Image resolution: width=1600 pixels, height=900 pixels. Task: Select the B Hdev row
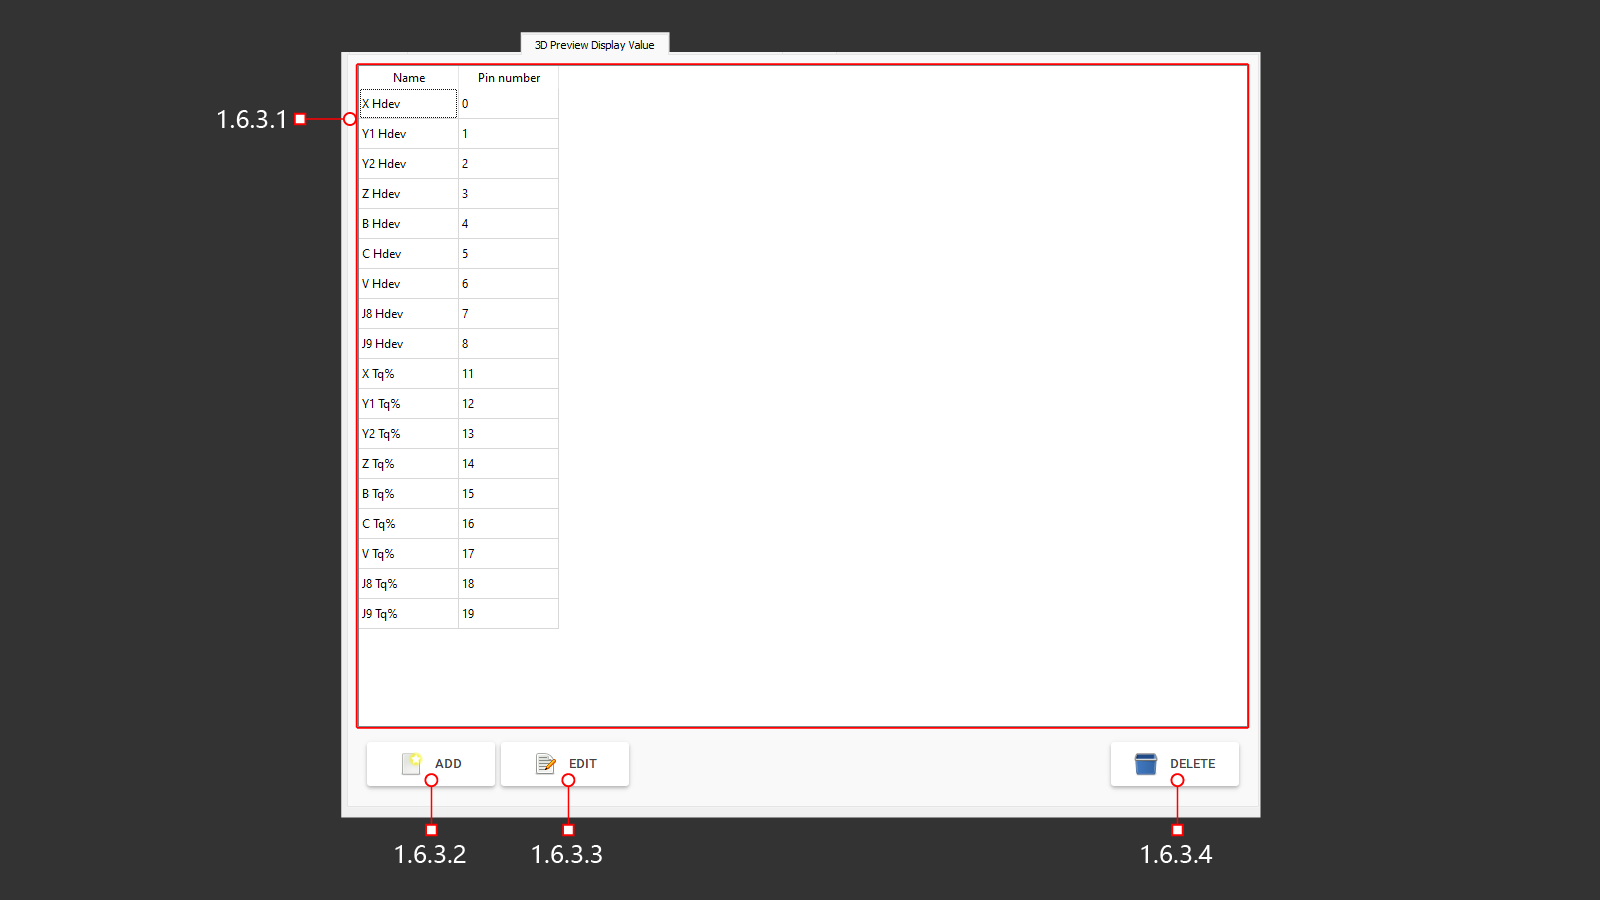click(x=407, y=223)
